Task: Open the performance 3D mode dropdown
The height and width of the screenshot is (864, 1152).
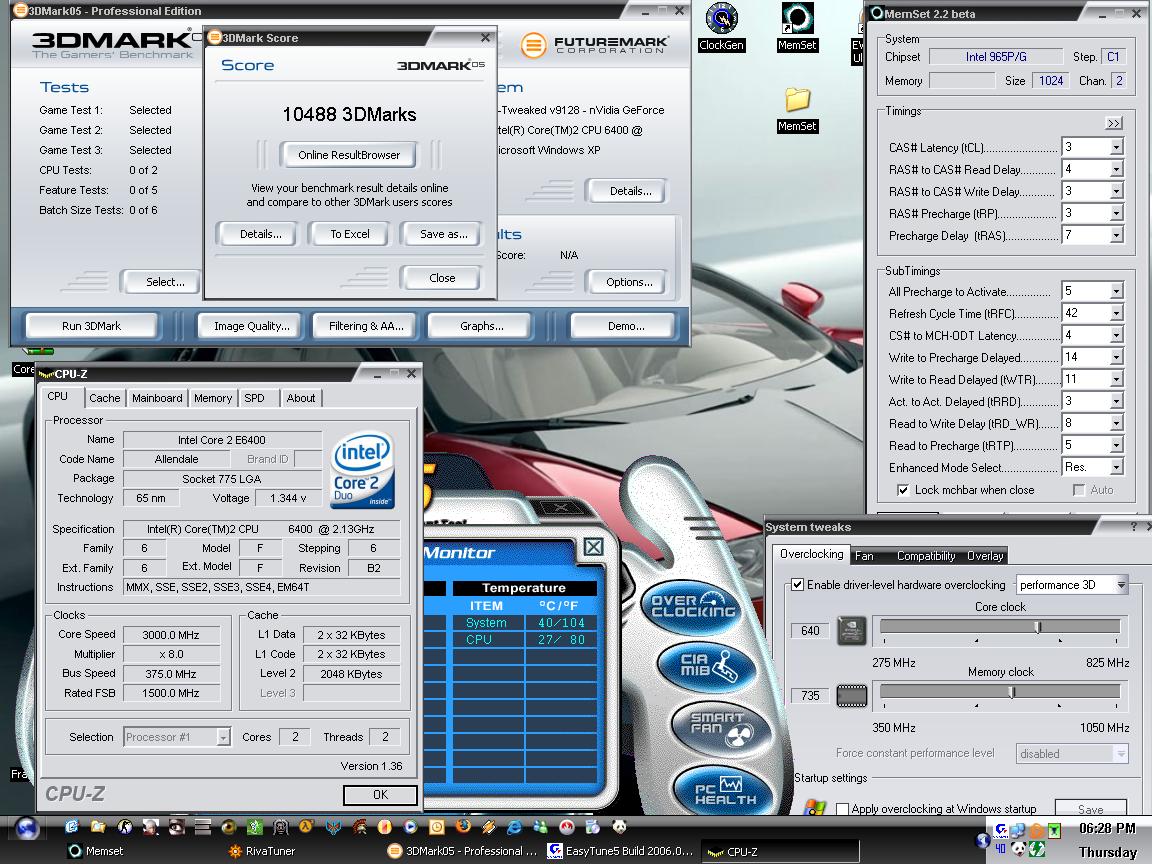Action: 1121,585
